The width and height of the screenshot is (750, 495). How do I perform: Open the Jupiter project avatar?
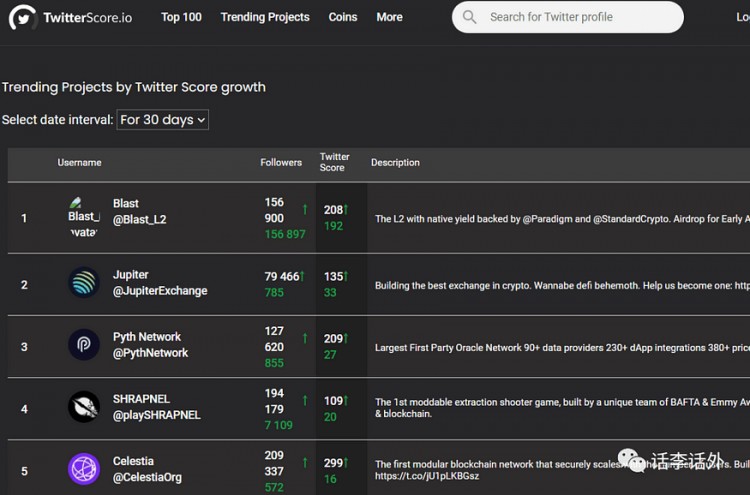click(84, 282)
